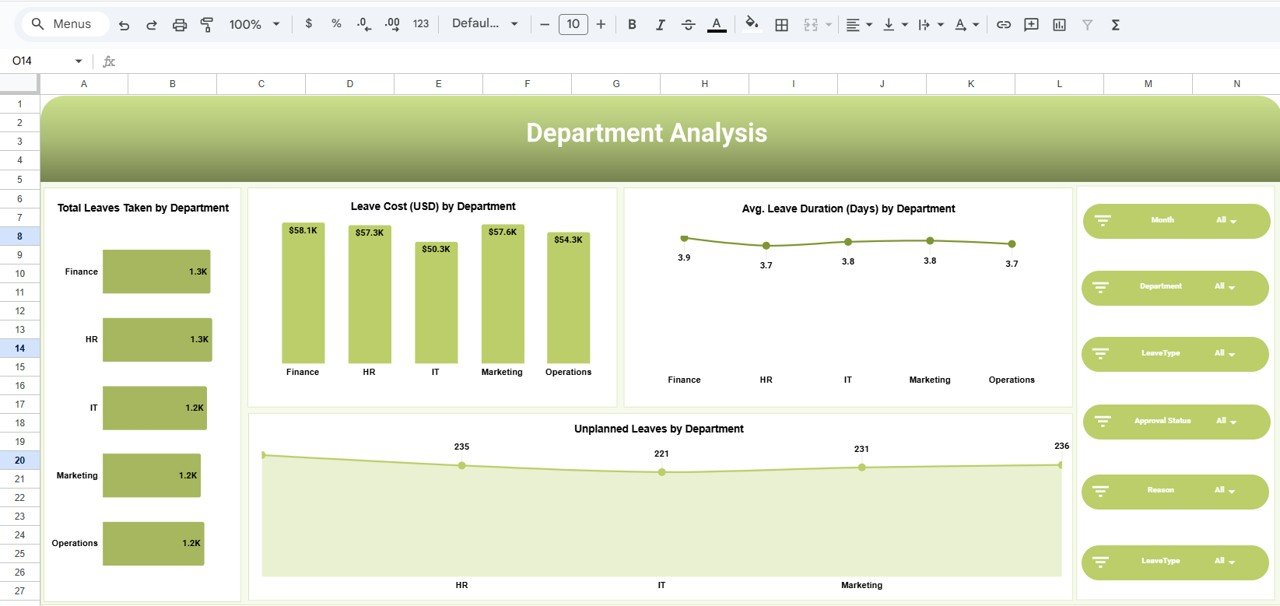The height and width of the screenshot is (606, 1280).
Task: Click the Create a filter icon
Action: point(1086,24)
